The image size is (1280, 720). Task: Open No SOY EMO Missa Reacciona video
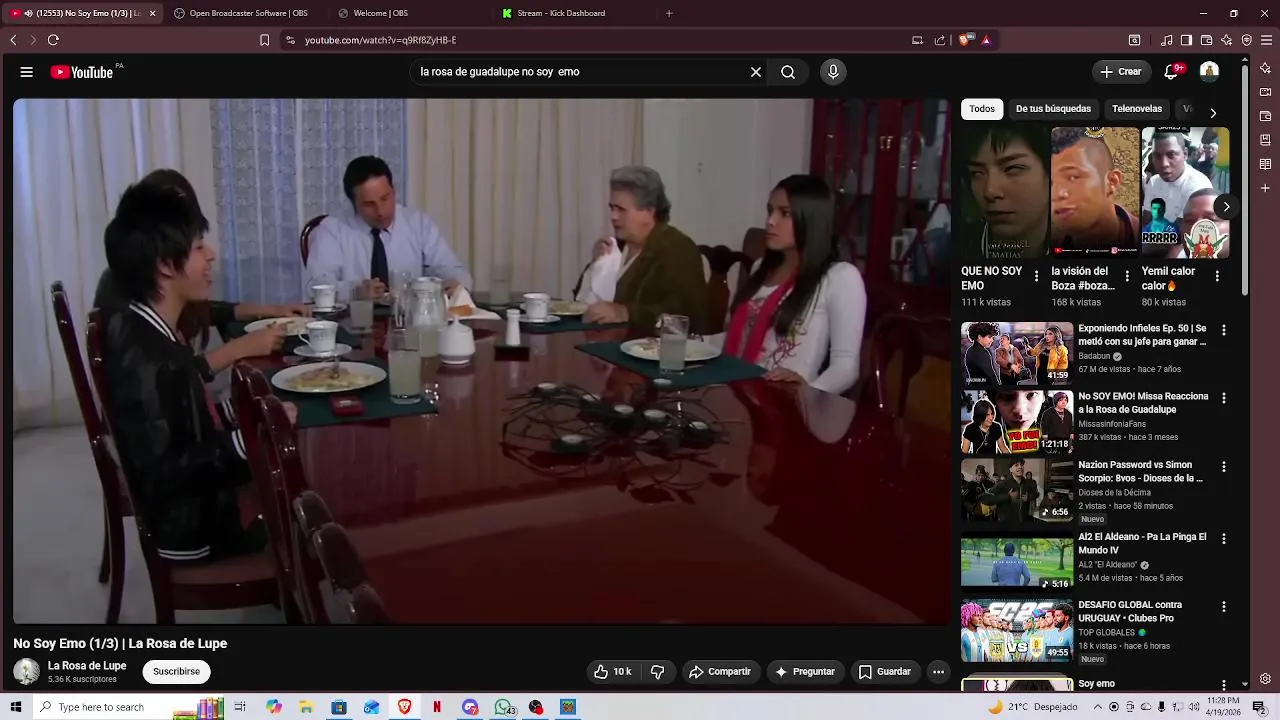[x=1017, y=422]
